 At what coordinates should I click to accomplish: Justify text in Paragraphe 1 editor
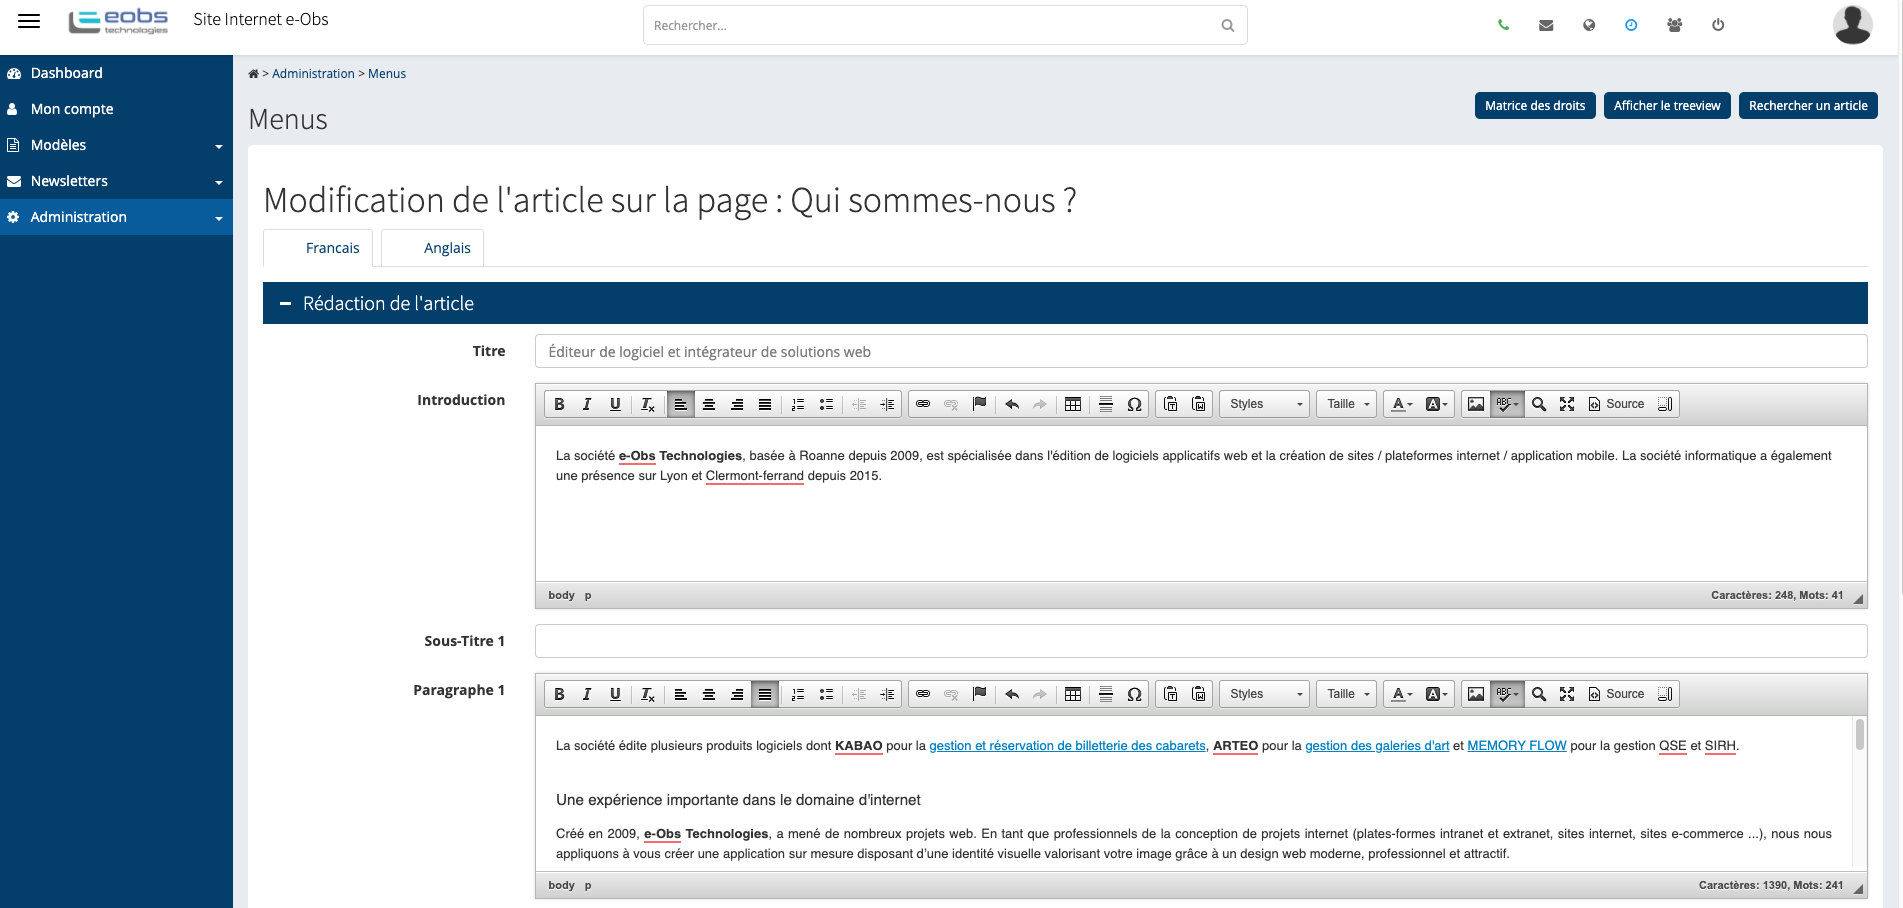765,694
